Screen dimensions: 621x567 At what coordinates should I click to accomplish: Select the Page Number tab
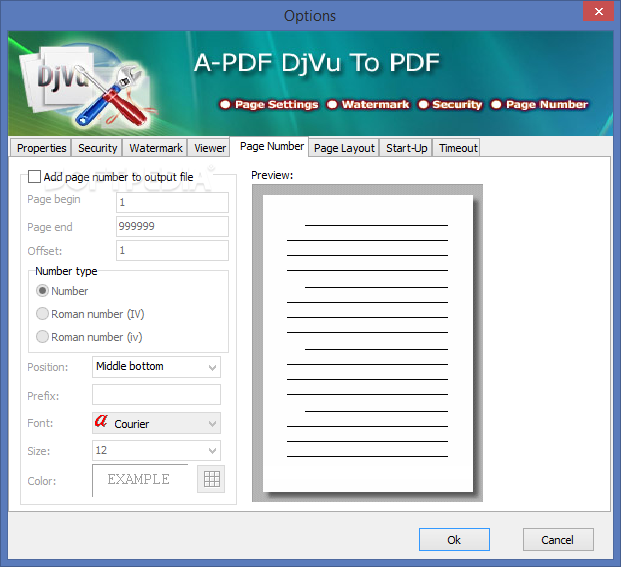coord(271,147)
